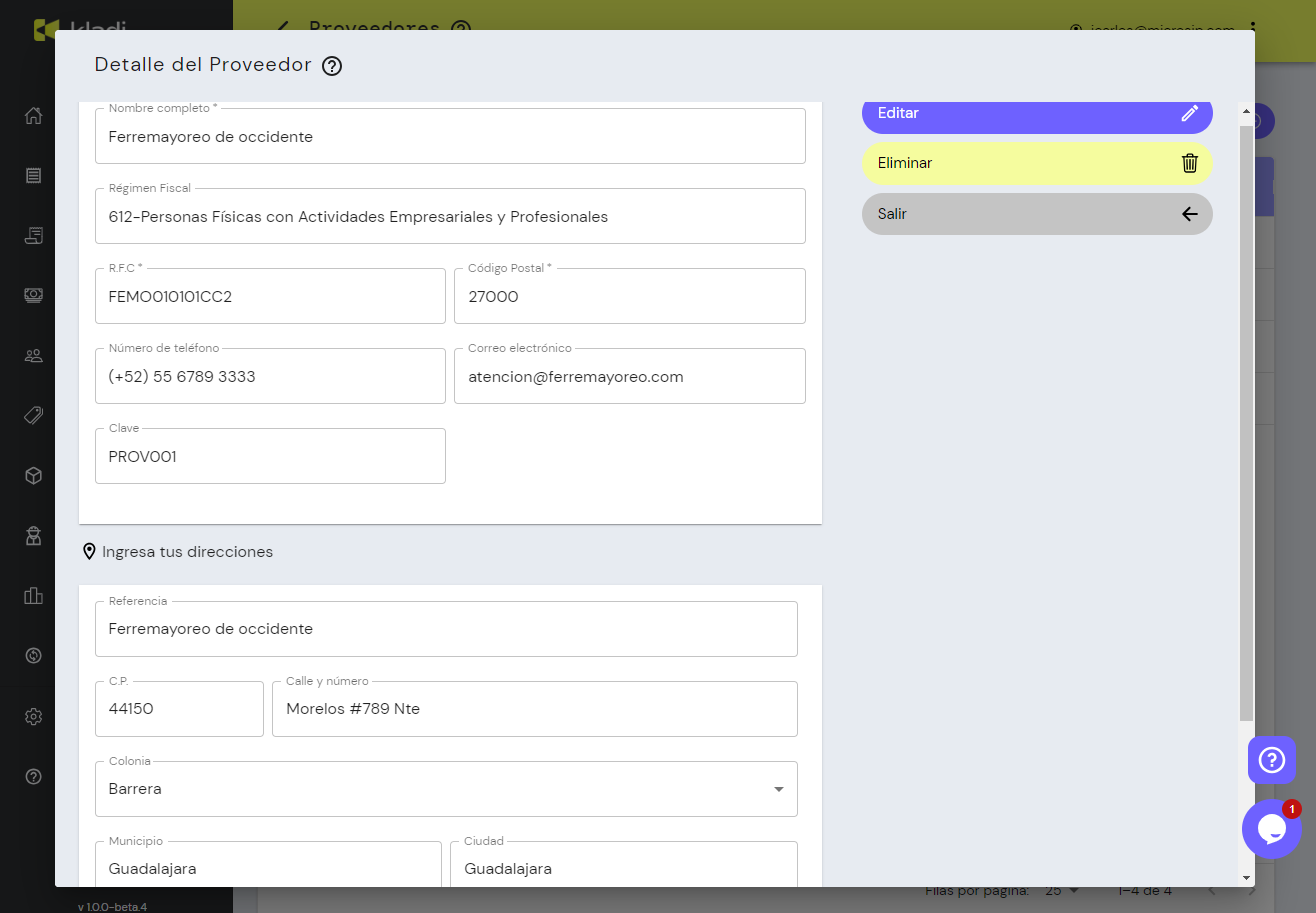
Task: Open the settings gear in the sidebar
Action: point(33,716)
